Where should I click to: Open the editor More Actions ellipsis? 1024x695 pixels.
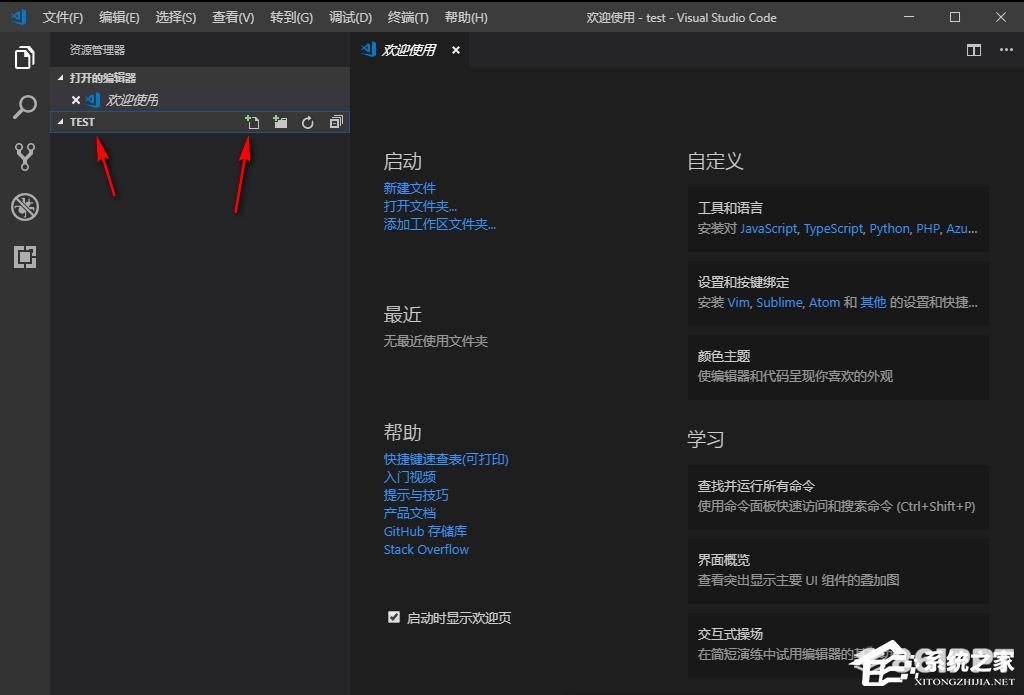1006,50
